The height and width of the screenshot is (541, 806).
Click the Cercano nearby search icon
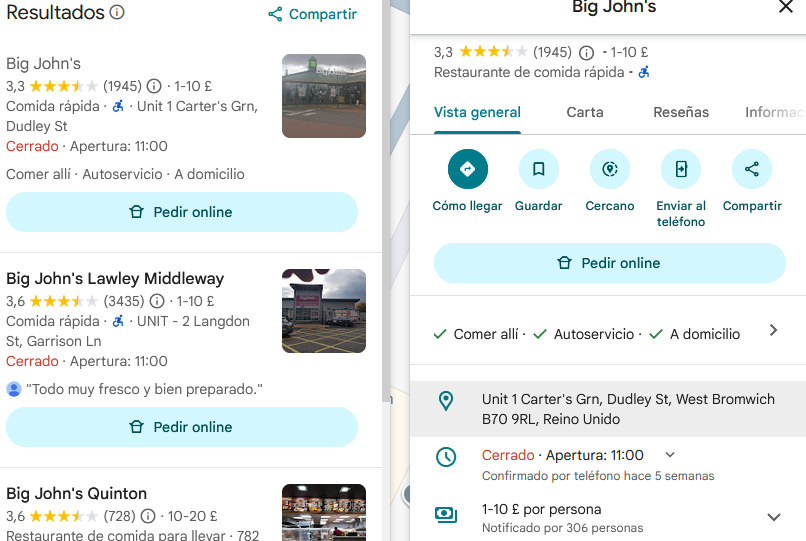[609, 169]
